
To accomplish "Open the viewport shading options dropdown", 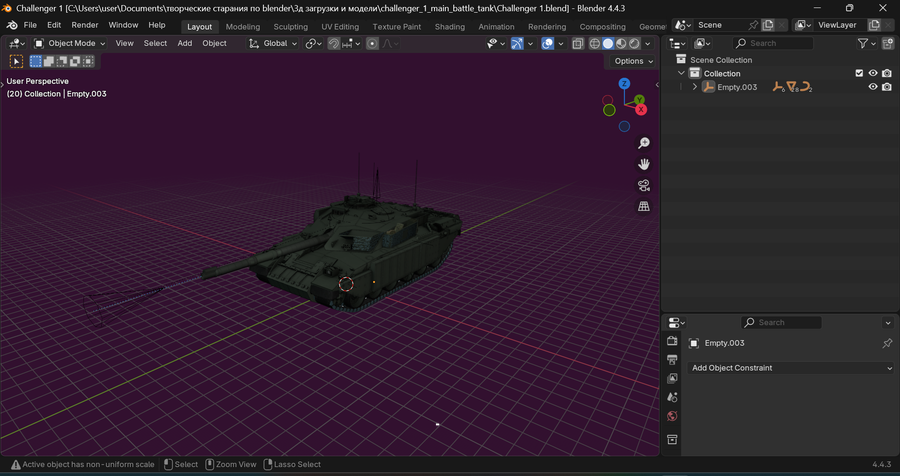I will (648, 44).
